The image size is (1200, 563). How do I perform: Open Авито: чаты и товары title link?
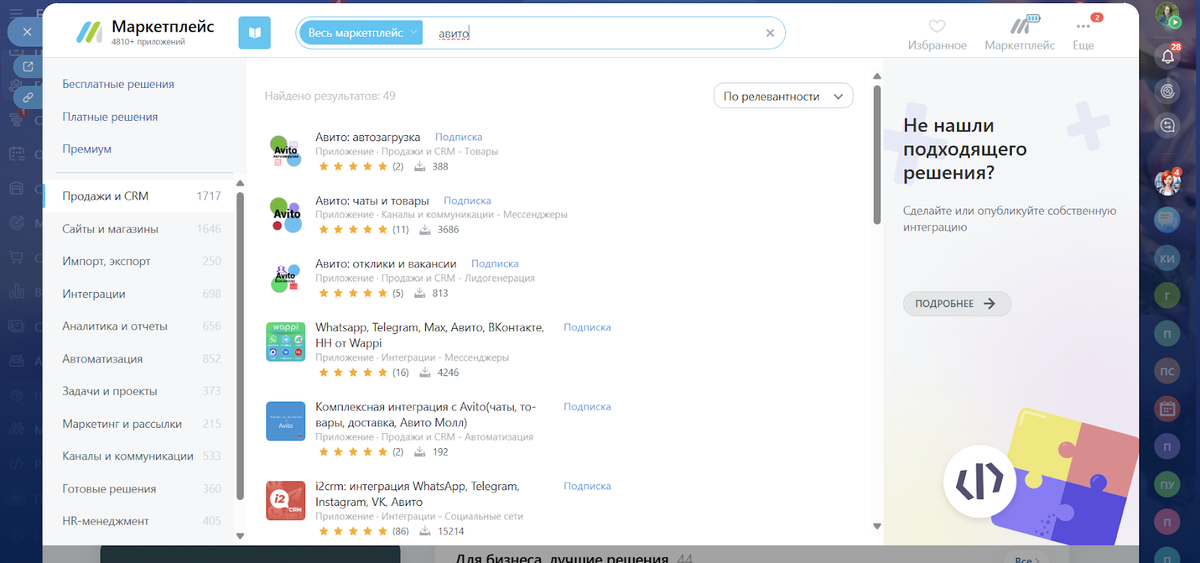point(372,201)
